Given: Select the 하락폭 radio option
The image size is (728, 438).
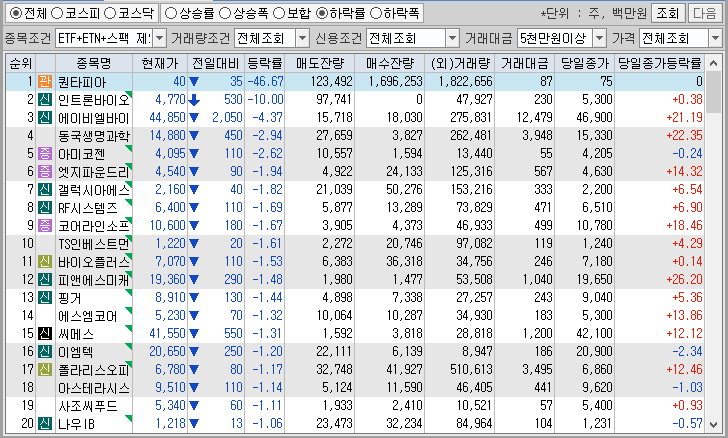Looking at the screenshot, I should coord(375,13).
